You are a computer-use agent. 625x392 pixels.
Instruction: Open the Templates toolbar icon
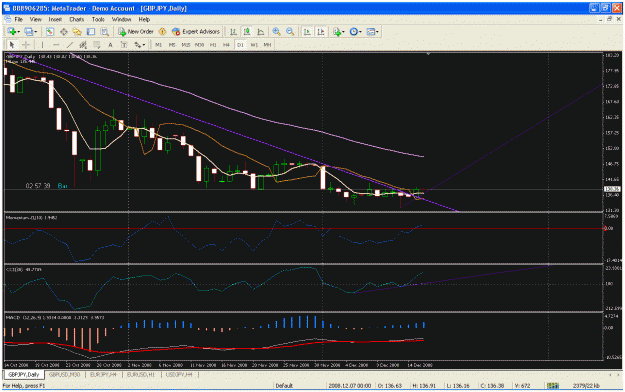tap(371, 32)
